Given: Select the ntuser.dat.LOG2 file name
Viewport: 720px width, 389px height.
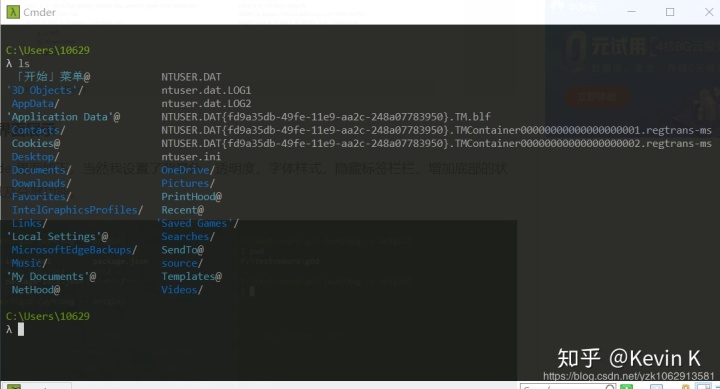Looking at the screenshot, I should [206, 103].
